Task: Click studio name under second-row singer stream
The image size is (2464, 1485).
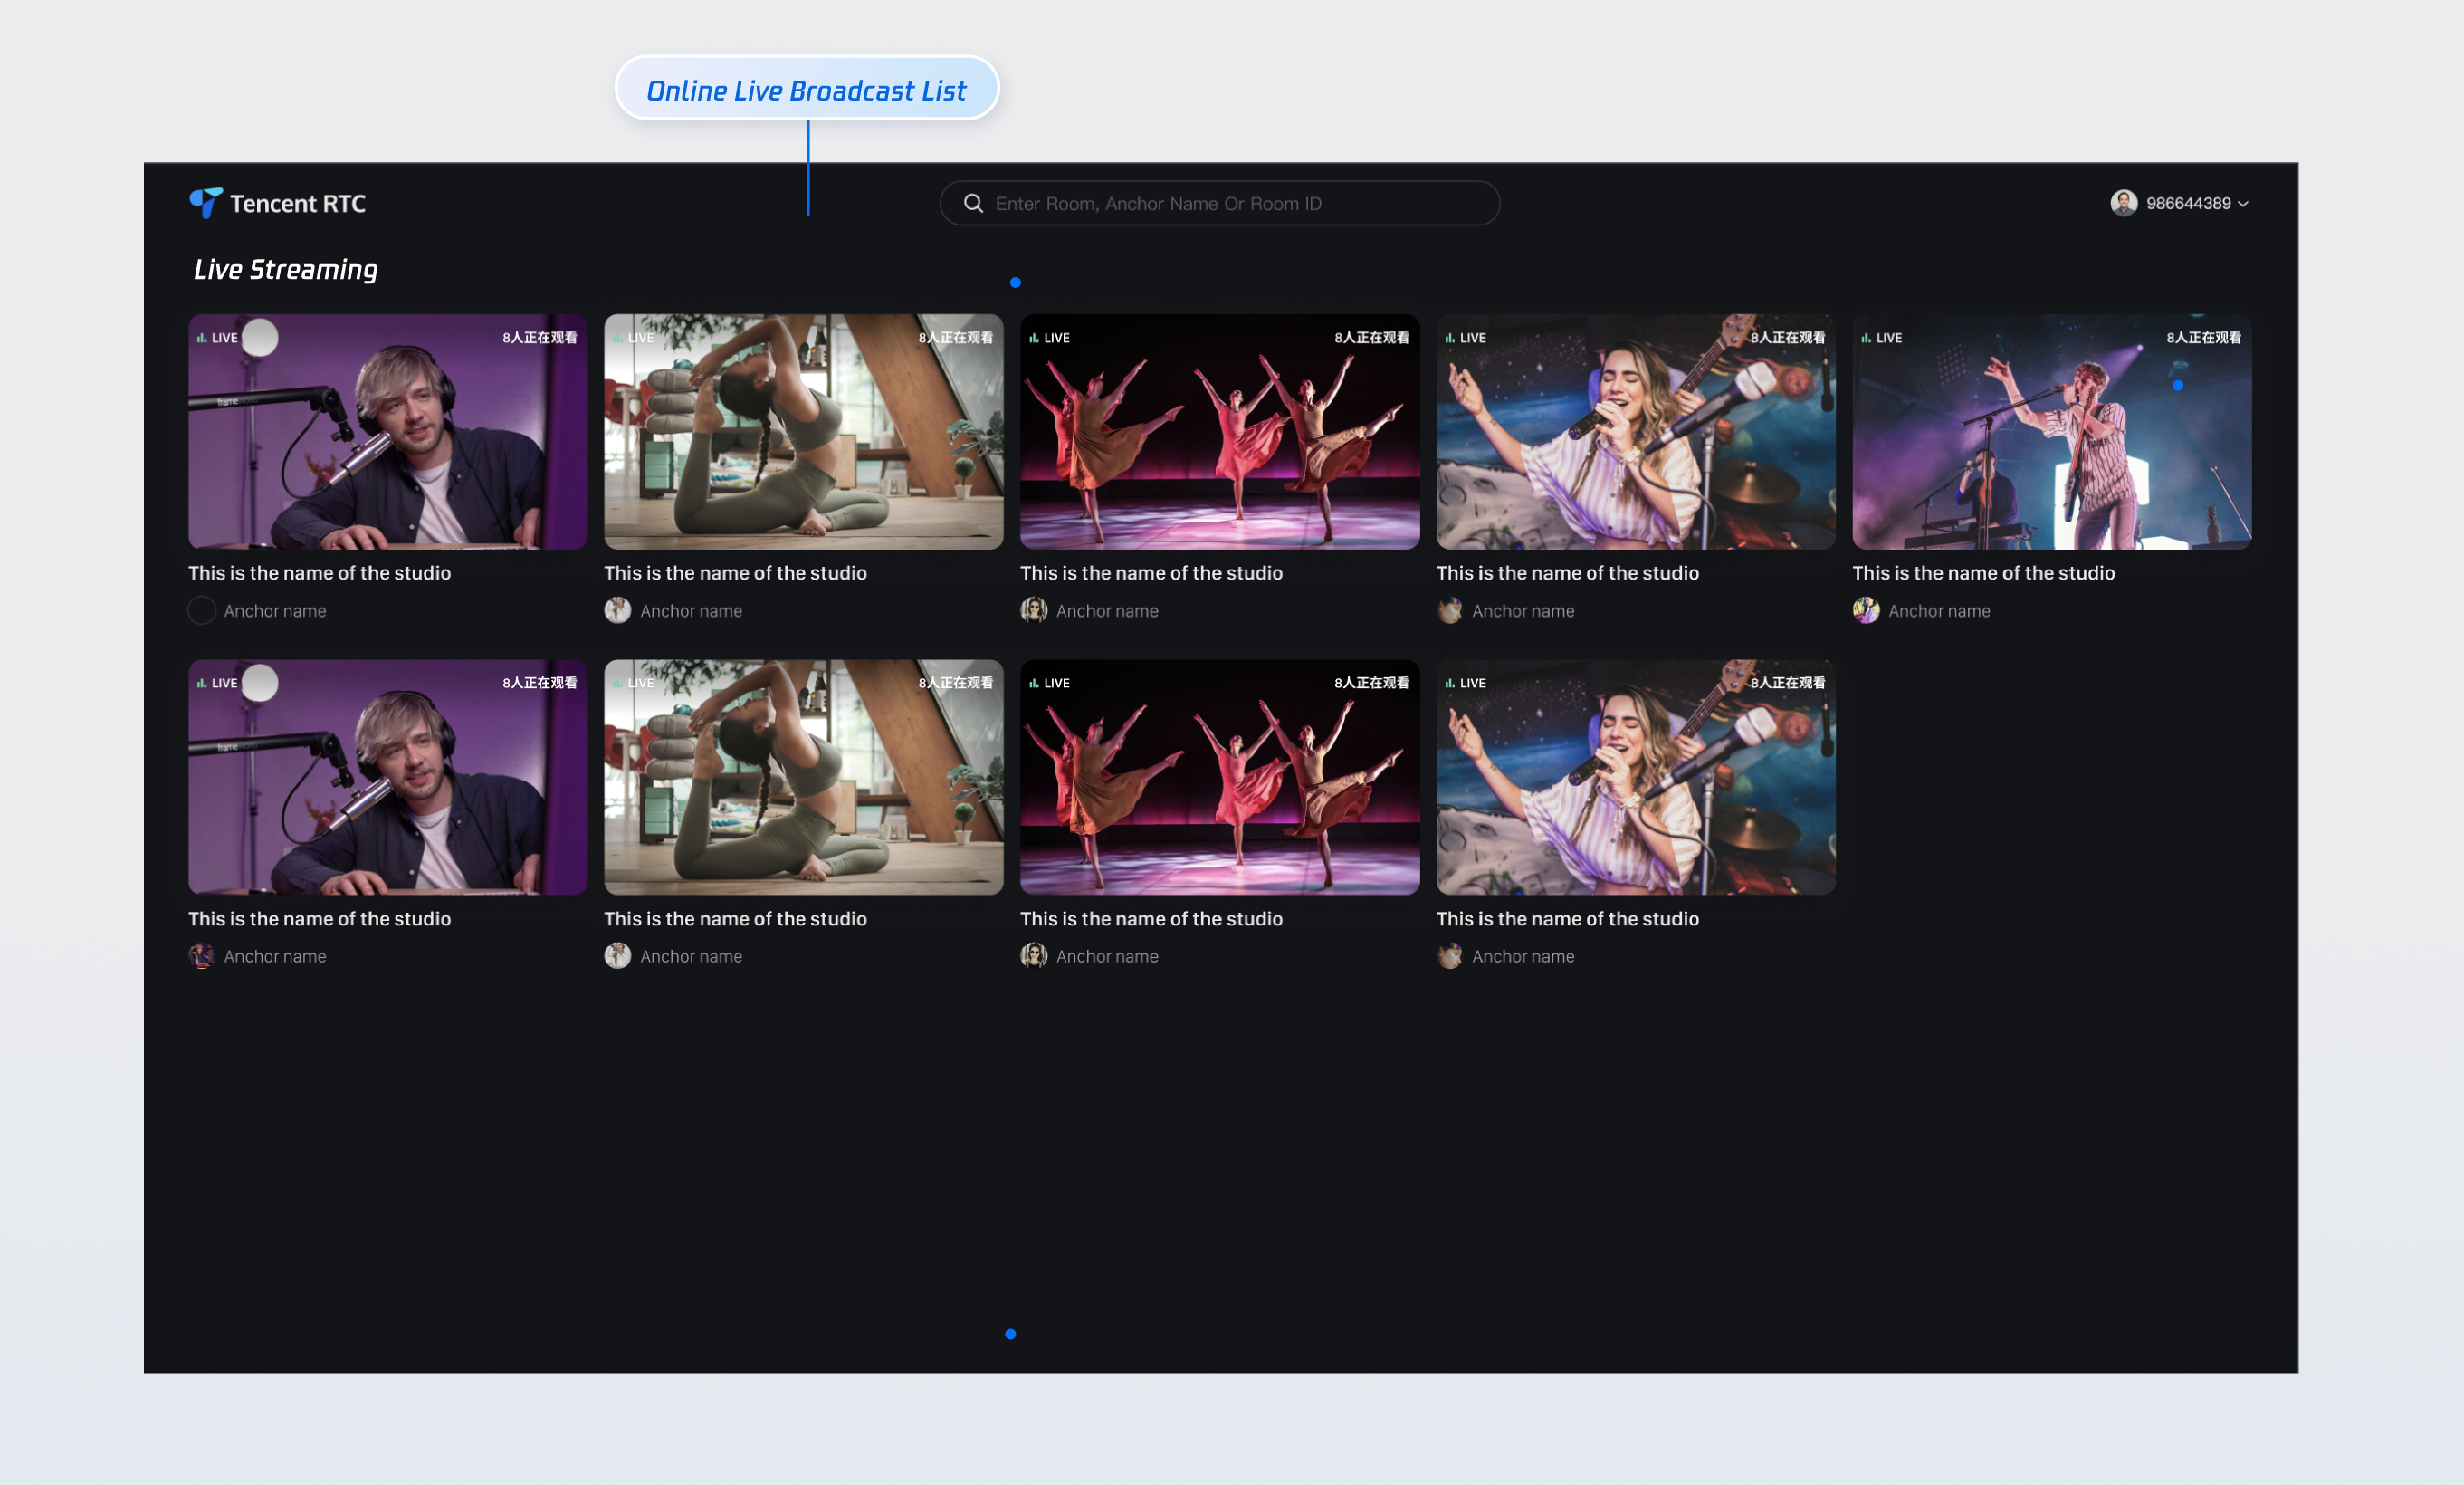Action: (1567, 919)
